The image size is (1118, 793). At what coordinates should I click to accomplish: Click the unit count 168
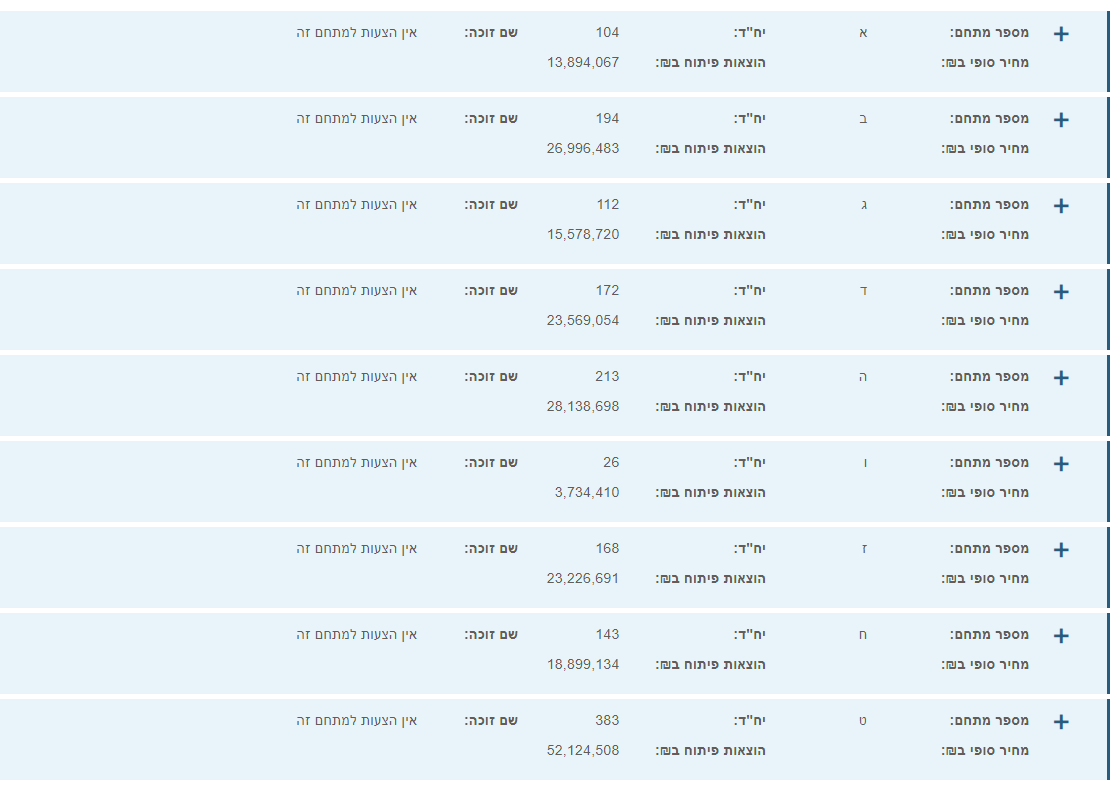click(x=607, y=548)
